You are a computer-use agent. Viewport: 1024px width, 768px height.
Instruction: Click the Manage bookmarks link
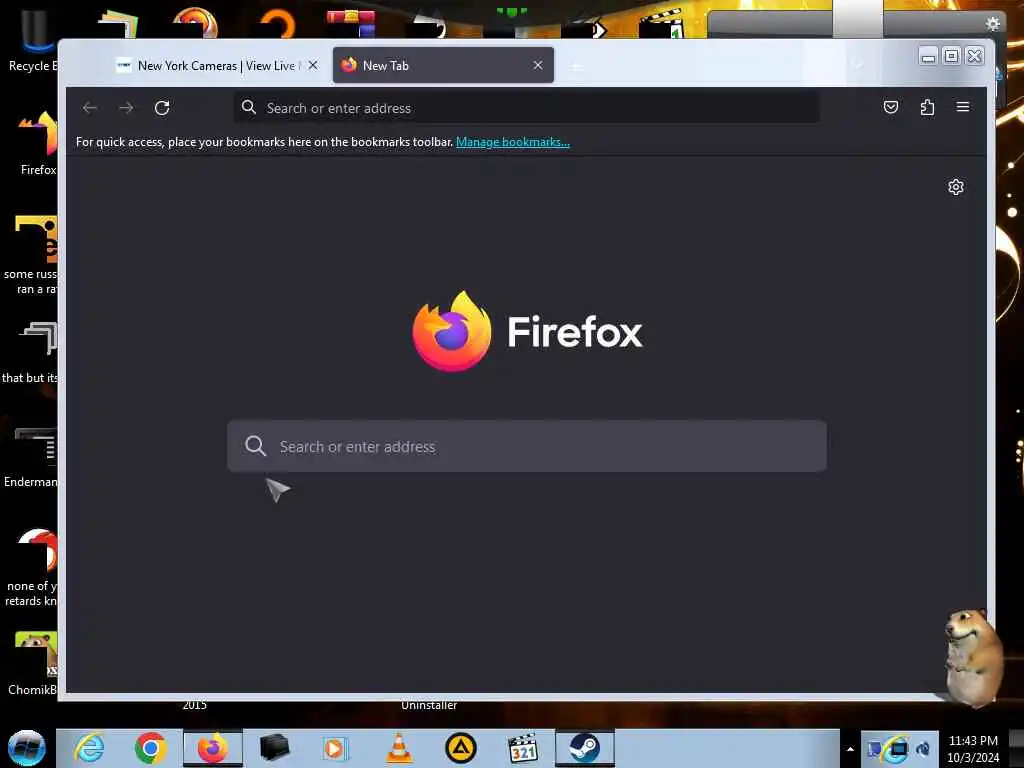(x=513, y=142)
